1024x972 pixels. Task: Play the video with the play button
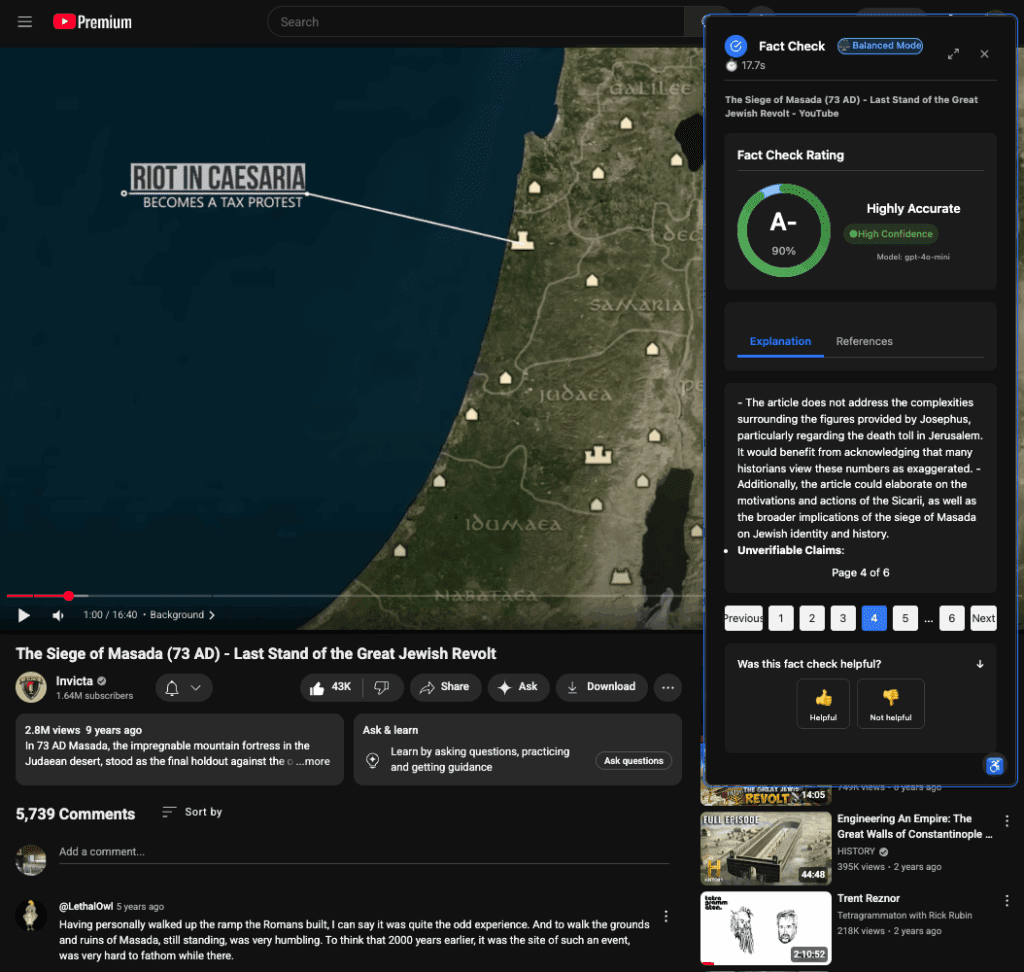(x=24, y=615)
